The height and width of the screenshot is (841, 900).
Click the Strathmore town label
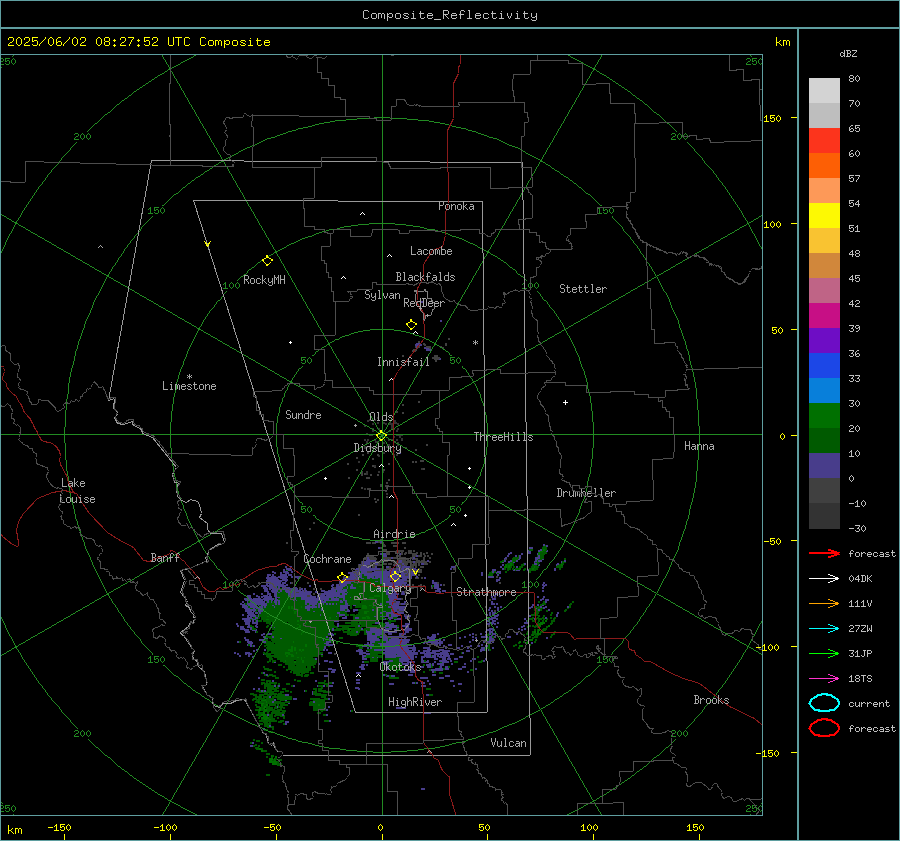(x=486, y=592)
